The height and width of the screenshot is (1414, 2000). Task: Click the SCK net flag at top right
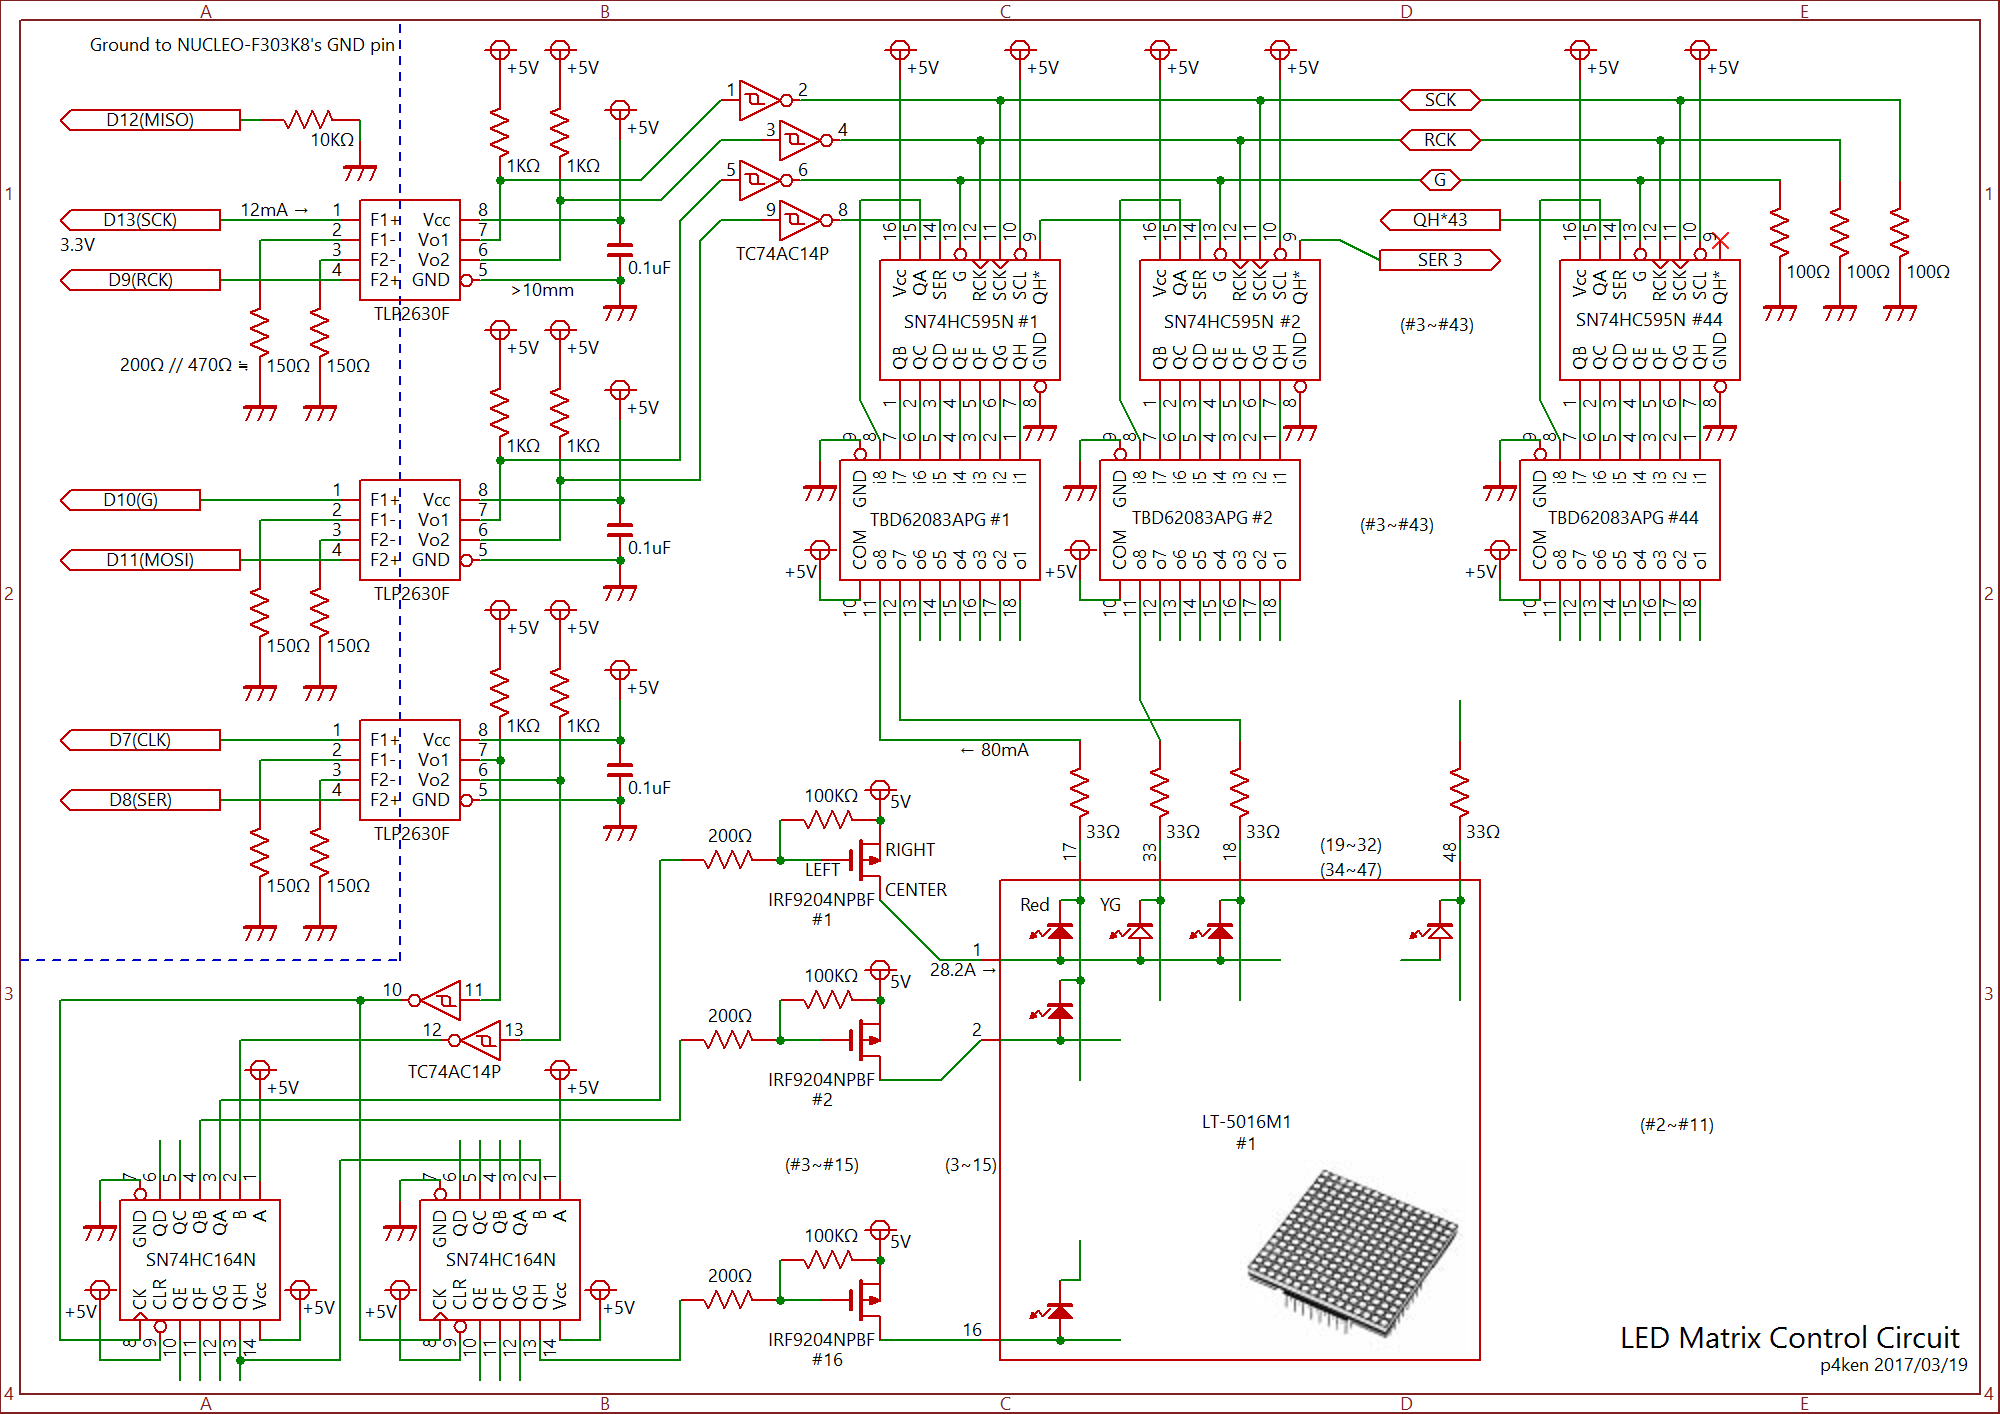1440,100
